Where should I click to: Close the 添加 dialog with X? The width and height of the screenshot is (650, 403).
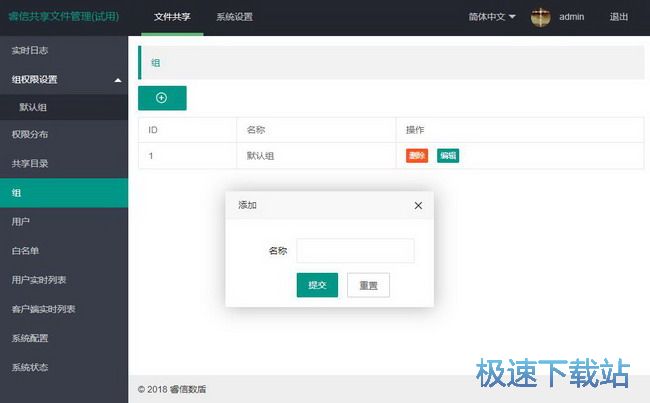click(418, 205)
